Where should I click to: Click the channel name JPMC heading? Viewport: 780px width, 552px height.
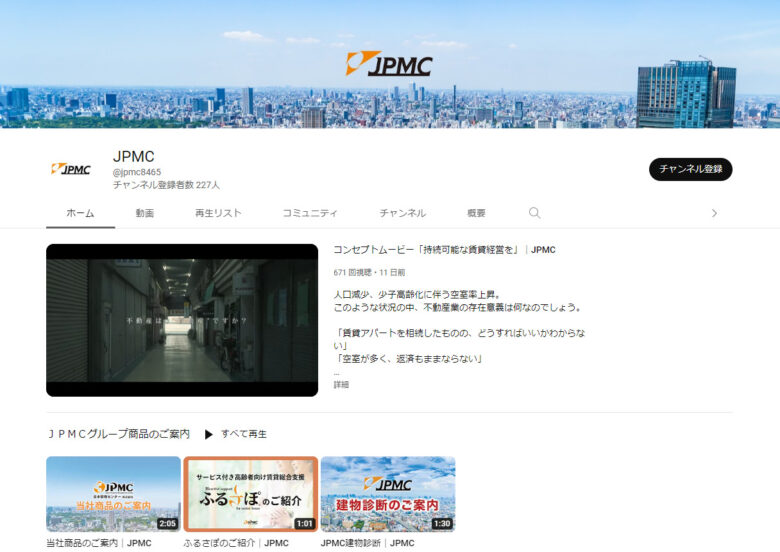pyautogui.click(x=134, y=156)
